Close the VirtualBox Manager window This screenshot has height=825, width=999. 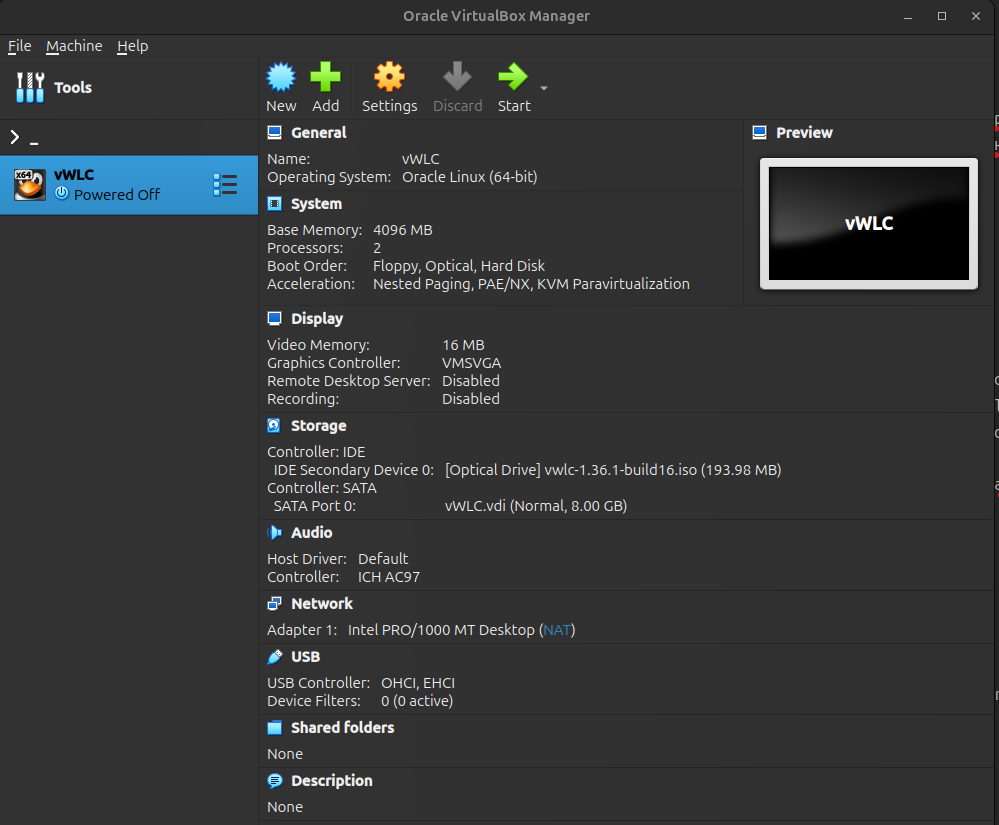(x=975, y=17)
